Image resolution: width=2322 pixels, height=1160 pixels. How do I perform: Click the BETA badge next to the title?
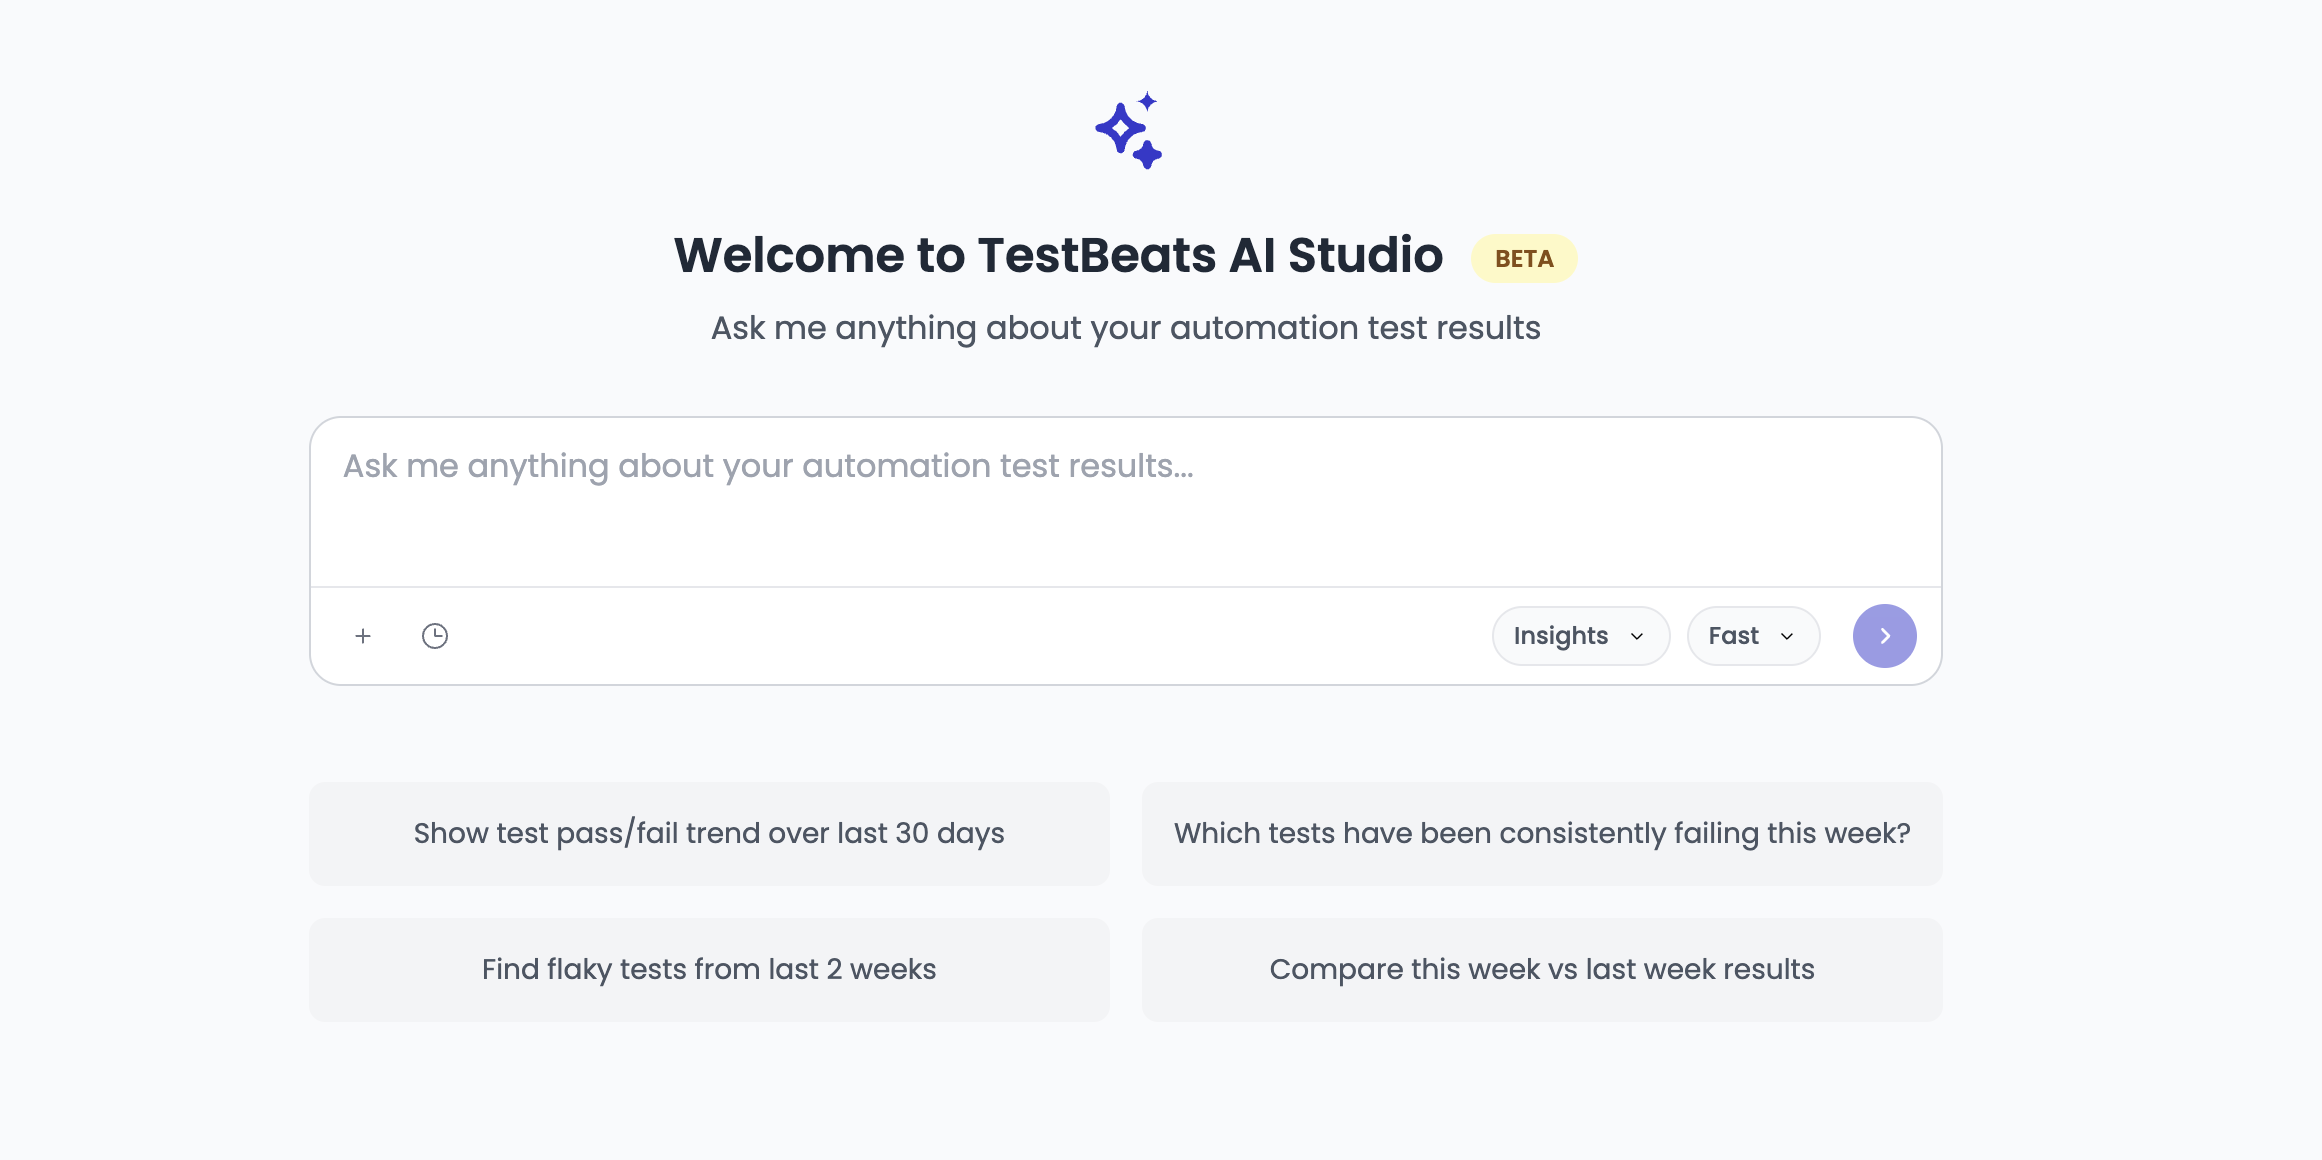[x=1523, y=258]
